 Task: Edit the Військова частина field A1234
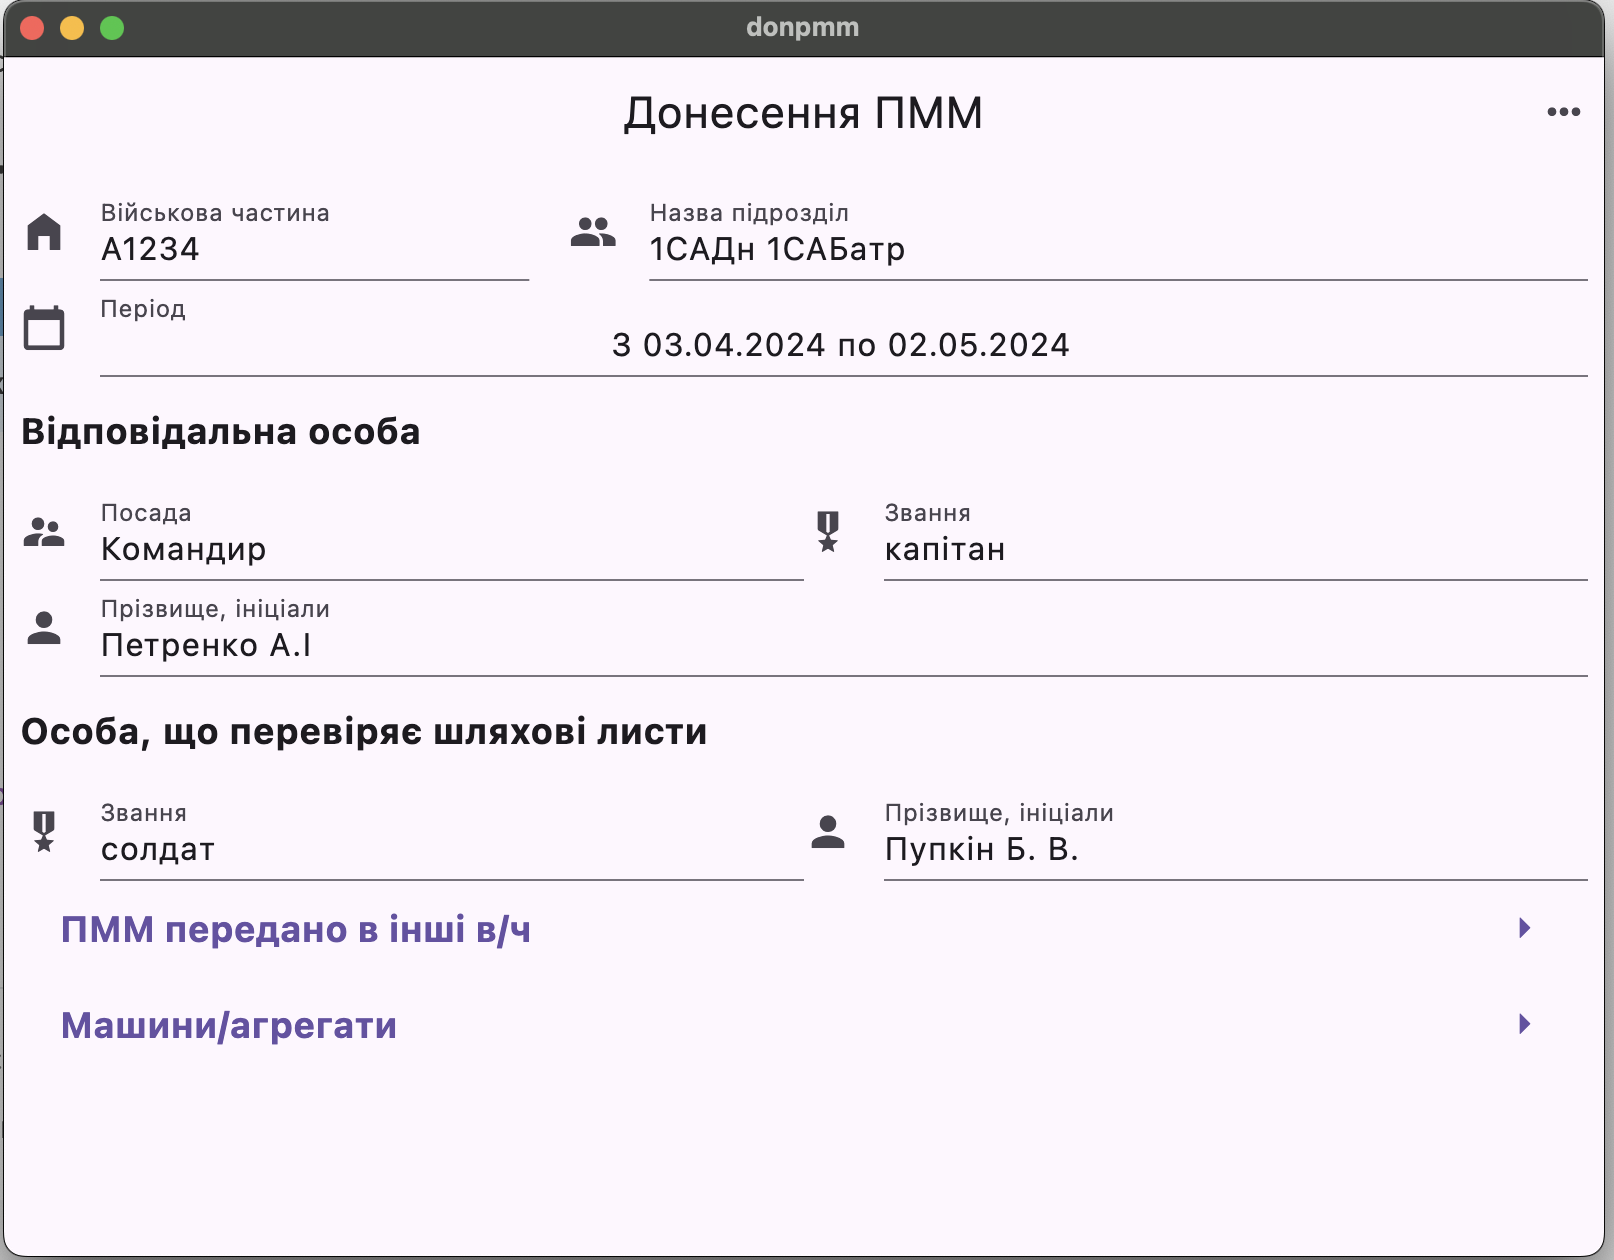pyautogui.click(x=314, y=240)
